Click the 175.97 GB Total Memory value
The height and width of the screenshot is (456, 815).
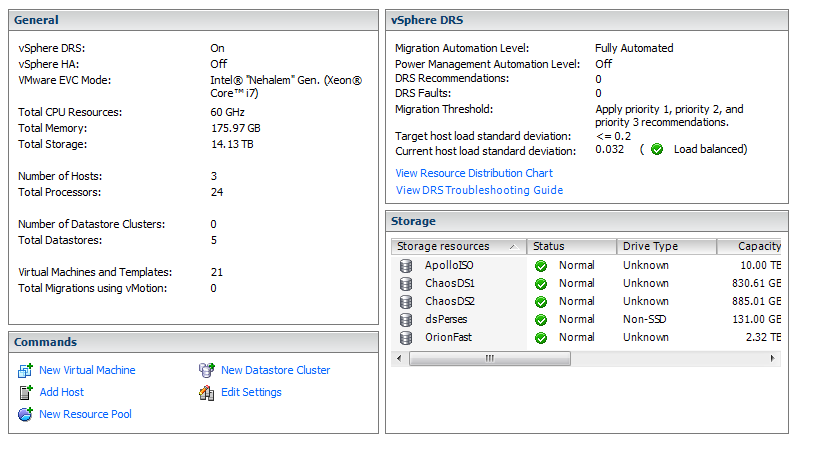point(235,128)
